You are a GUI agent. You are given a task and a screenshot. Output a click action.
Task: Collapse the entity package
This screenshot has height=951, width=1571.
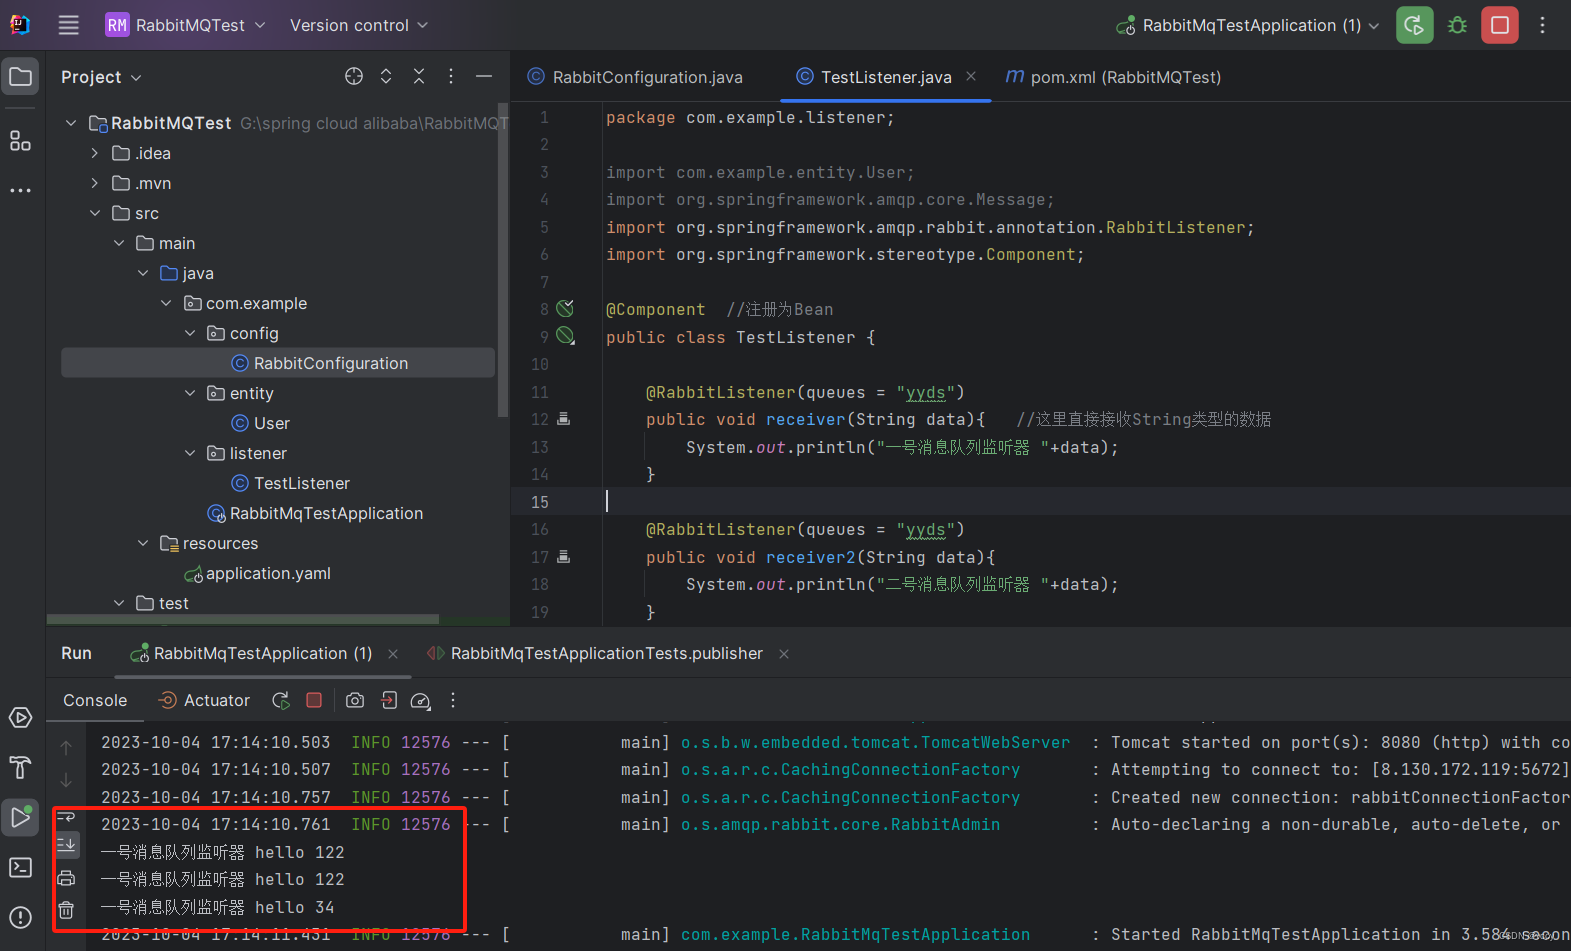pos(190,393)
